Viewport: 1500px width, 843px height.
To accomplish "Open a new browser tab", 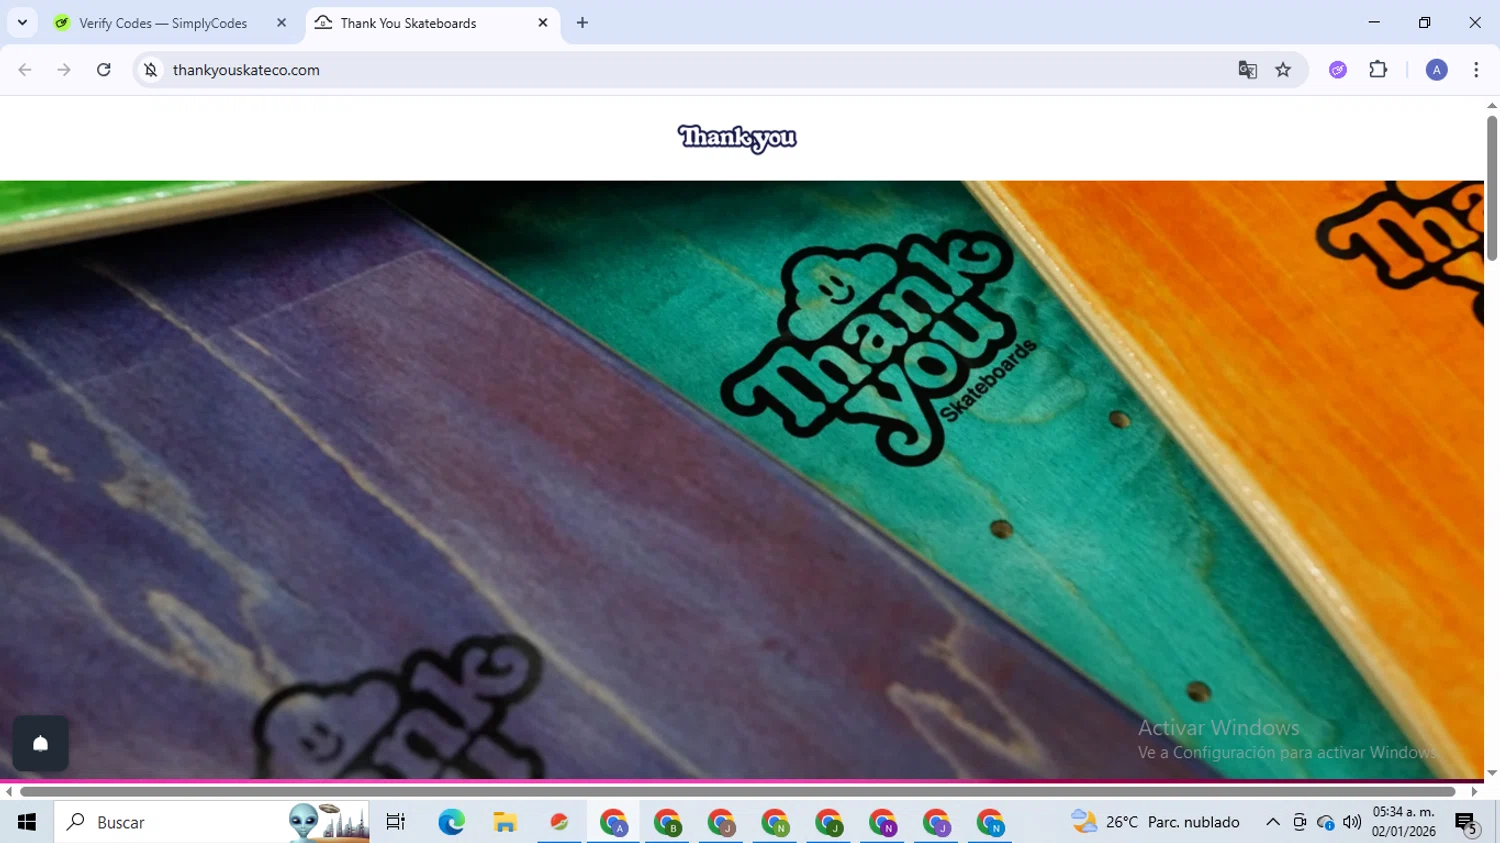I will (x=582, y=23).
